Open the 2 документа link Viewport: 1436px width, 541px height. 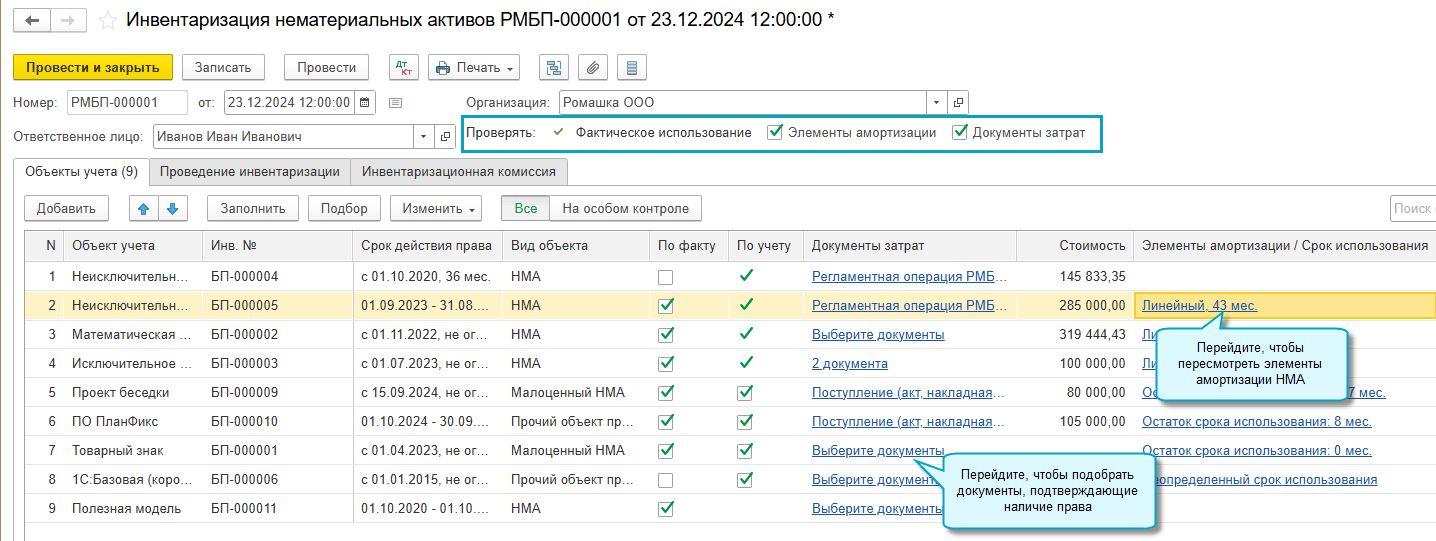point(849,363)
